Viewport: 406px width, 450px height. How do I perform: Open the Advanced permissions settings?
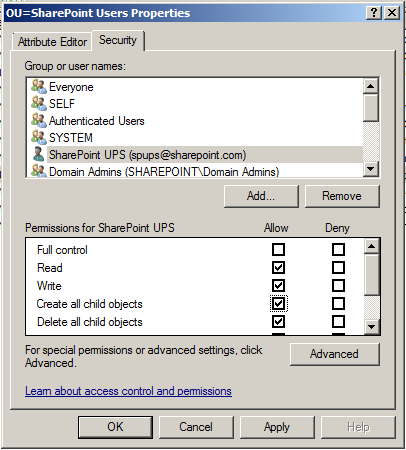[335, 354]
